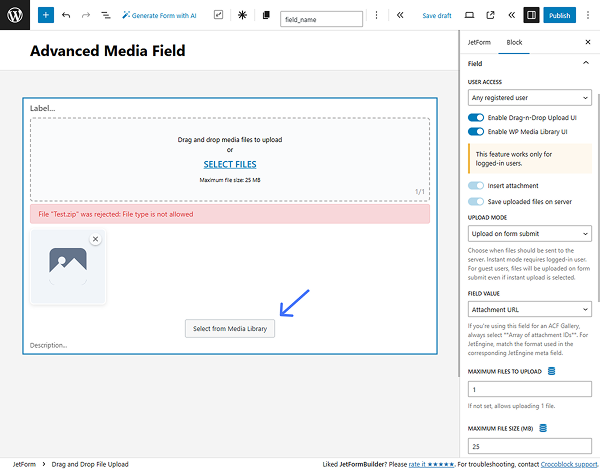The image size is (600, 470).
Task: Undo the last change
Action: (x=66, y=15)
